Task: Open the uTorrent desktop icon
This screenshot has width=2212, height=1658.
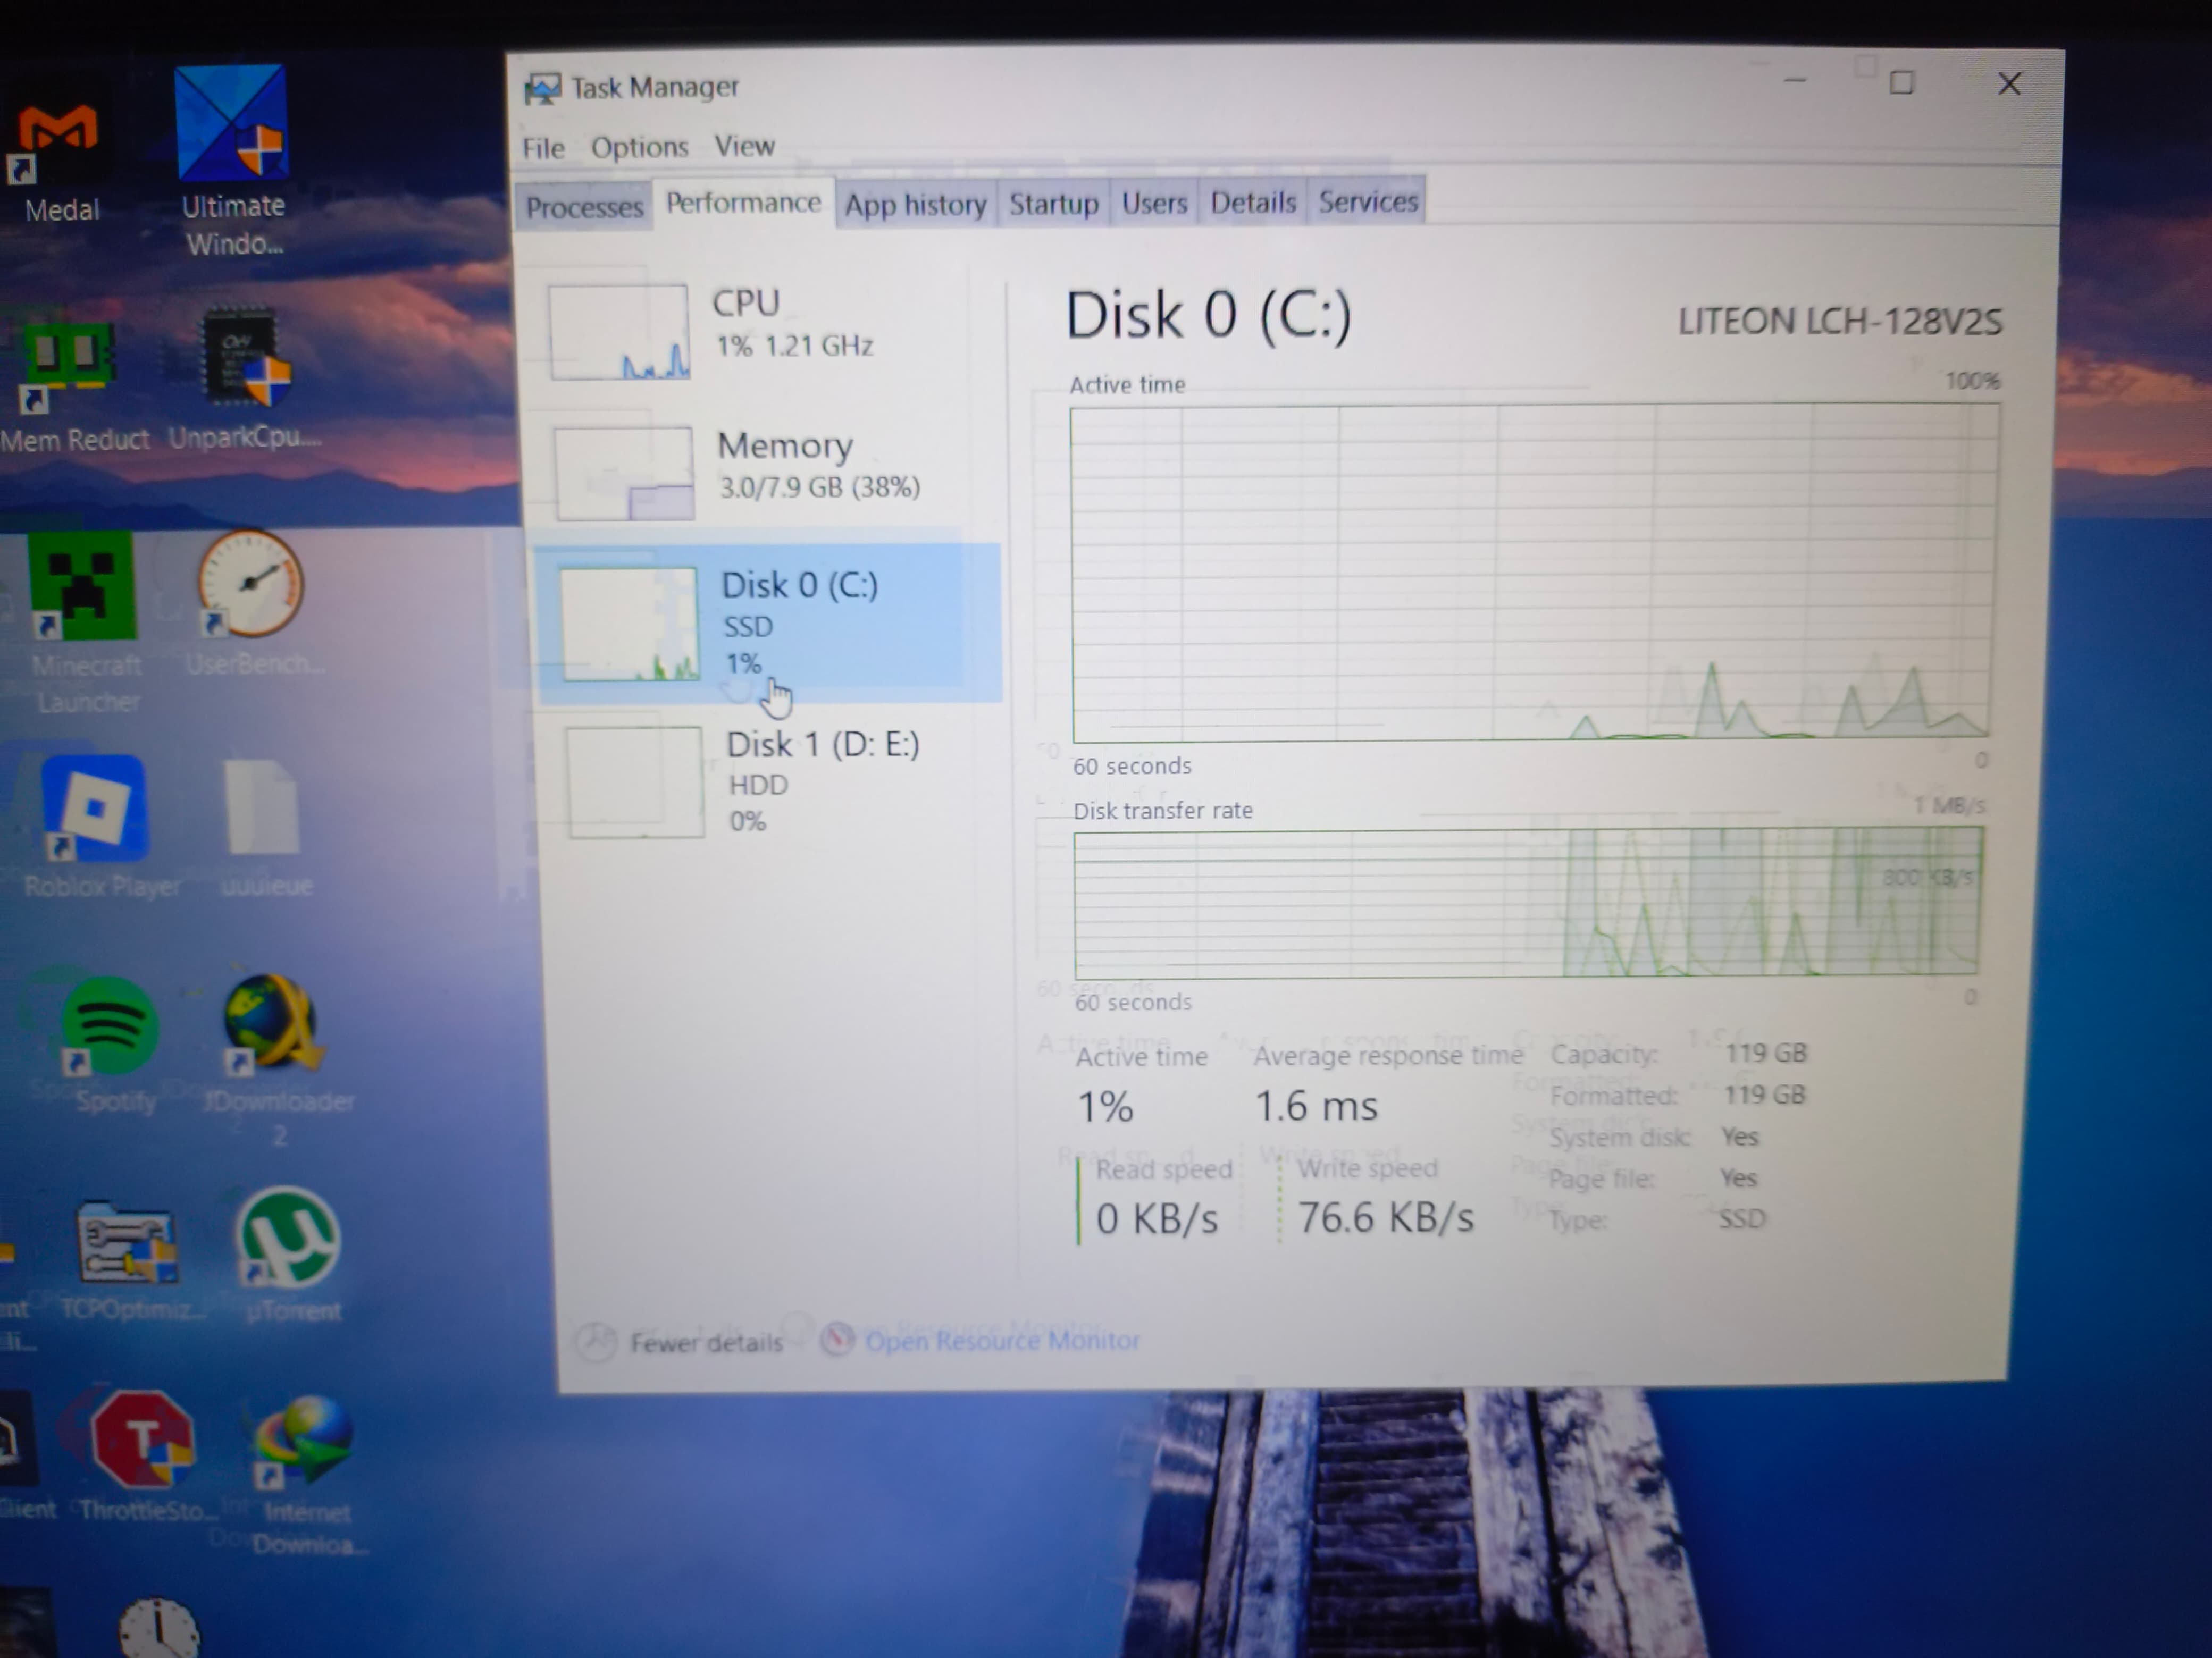Action: (289, 1238)
